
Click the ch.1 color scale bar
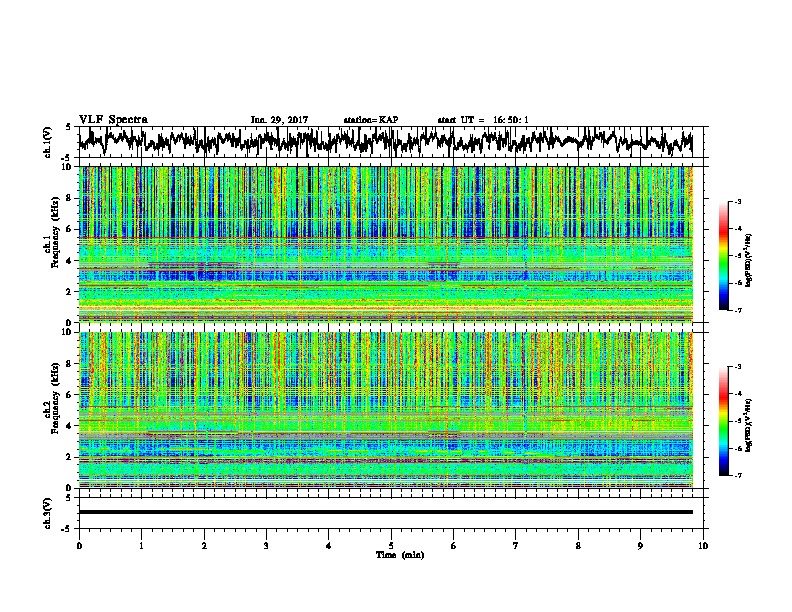point(724,256)
